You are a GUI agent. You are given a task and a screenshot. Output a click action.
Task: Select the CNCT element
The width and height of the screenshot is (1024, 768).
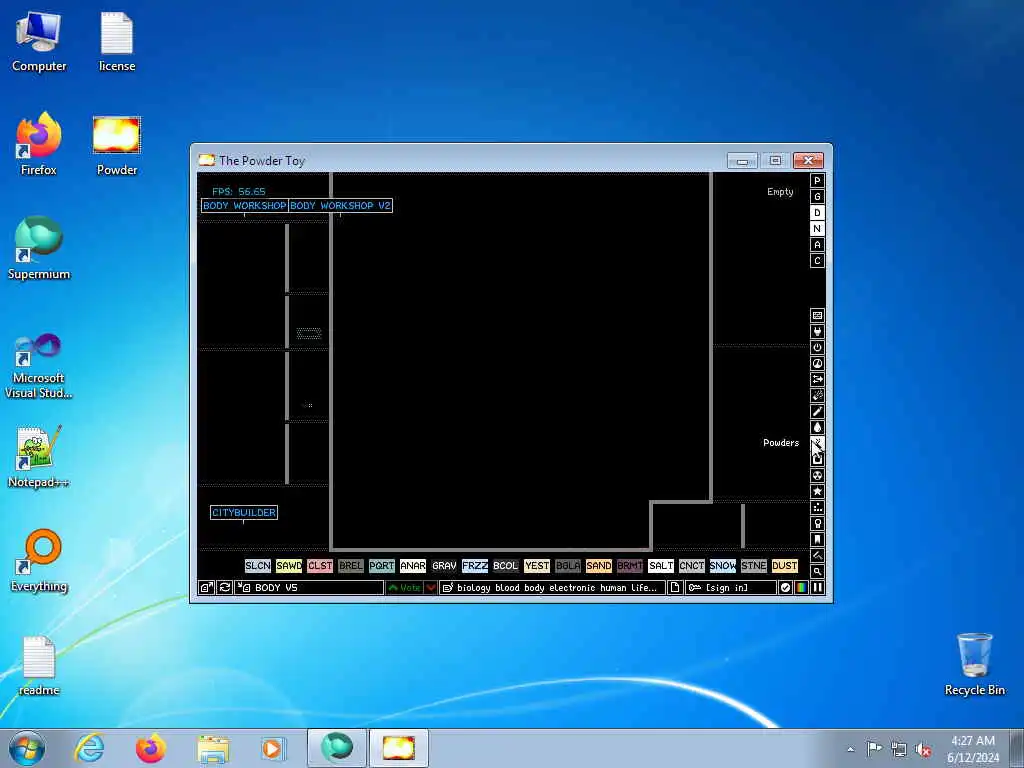pyautogui.click(x=692, y=566)
